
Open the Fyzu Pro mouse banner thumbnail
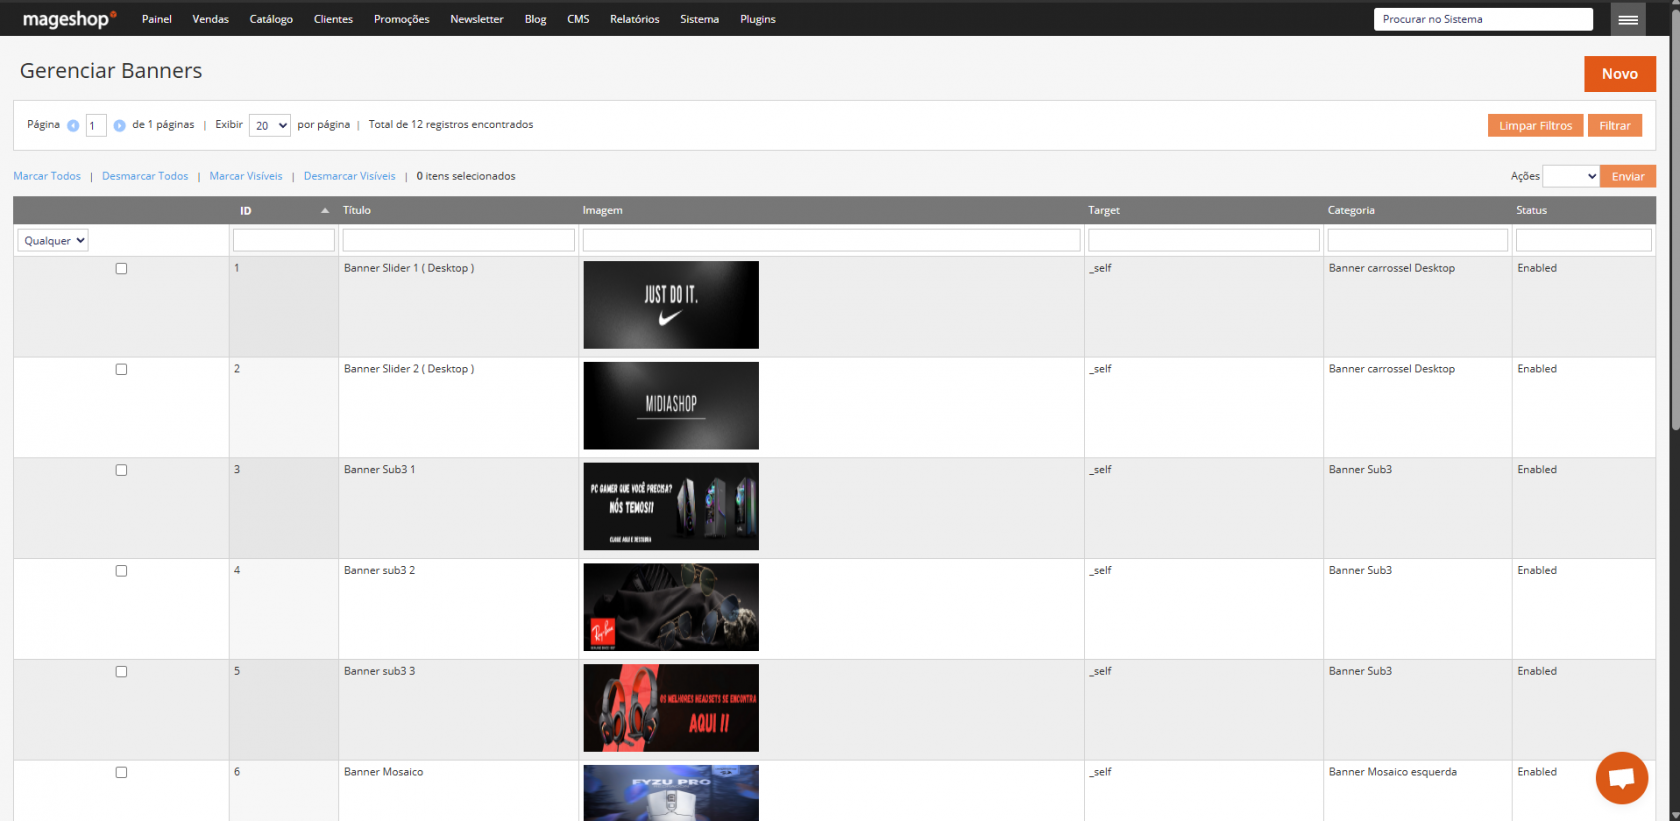671,793
